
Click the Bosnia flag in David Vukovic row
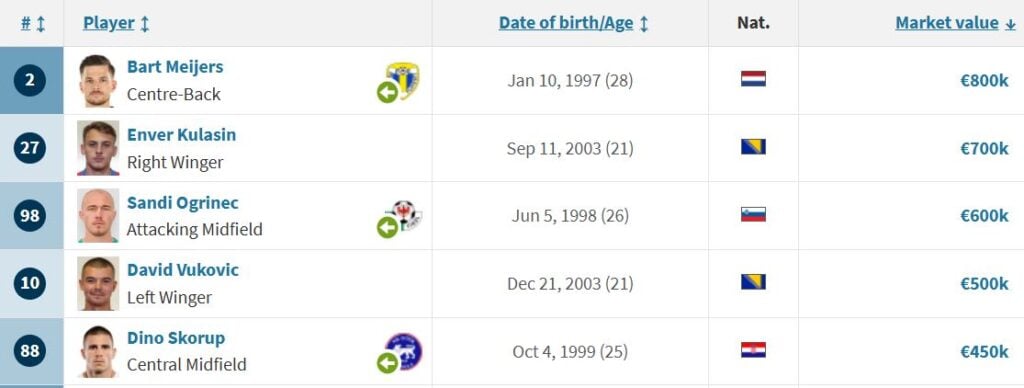pos(753,282)
